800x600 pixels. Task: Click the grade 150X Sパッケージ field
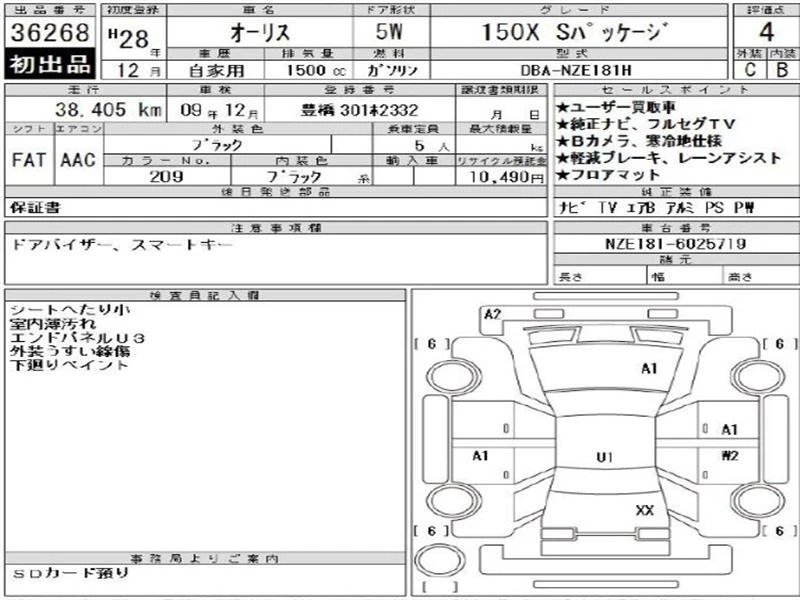click(x=579, y=32)
